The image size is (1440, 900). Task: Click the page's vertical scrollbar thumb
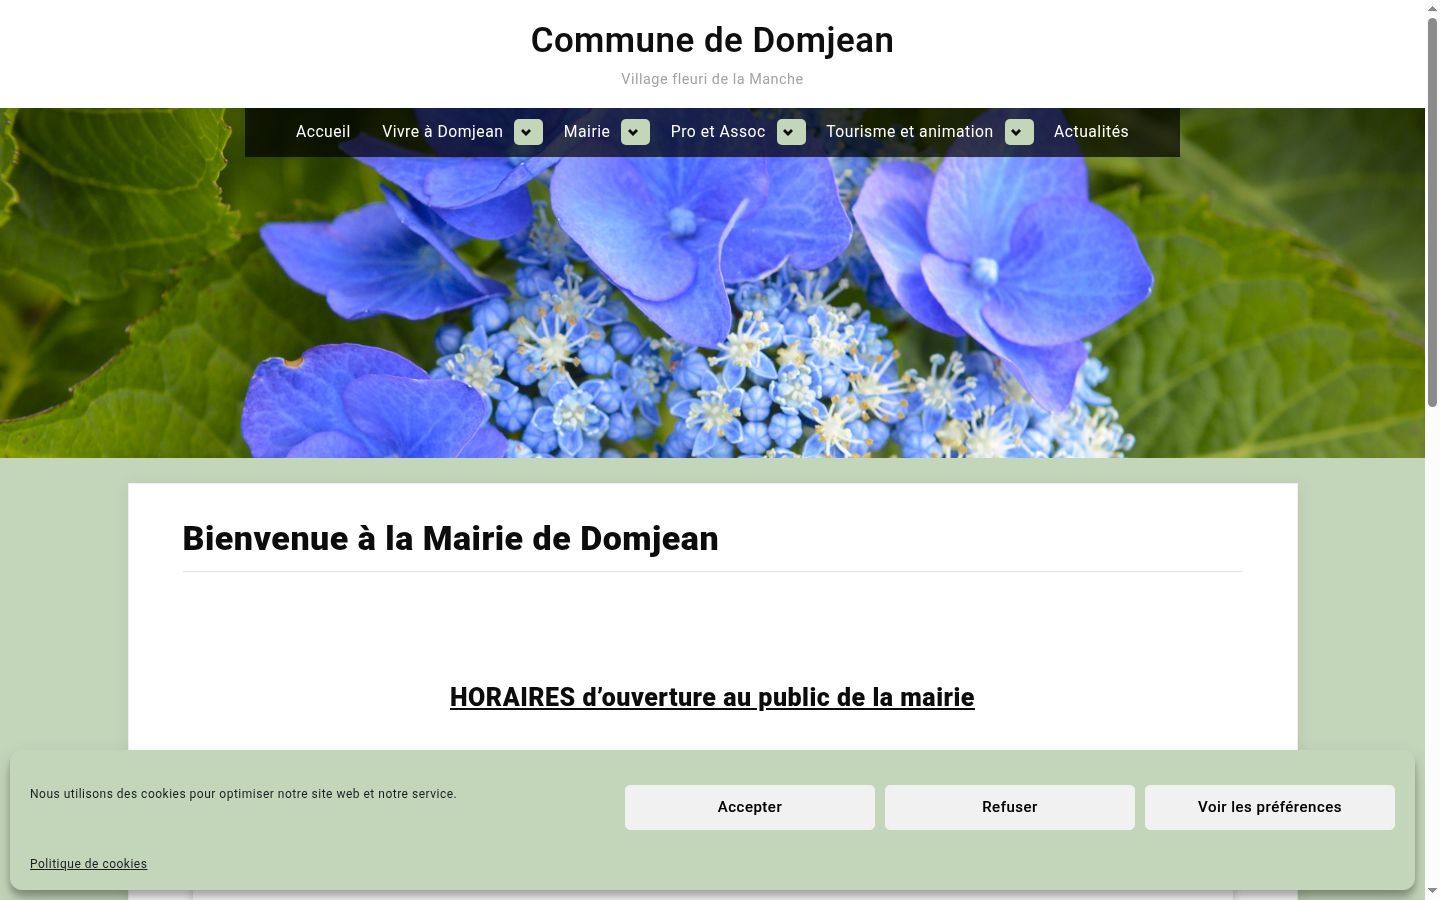tap(1432, 212)
